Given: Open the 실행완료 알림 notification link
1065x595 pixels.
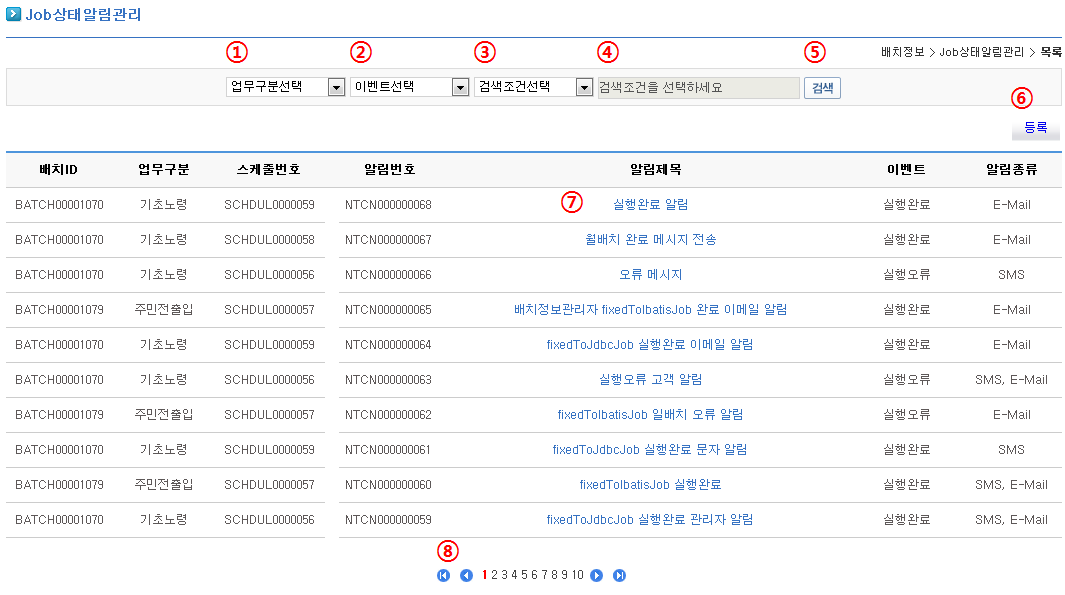Looking at the screenshot, I should tap(650, 205).
